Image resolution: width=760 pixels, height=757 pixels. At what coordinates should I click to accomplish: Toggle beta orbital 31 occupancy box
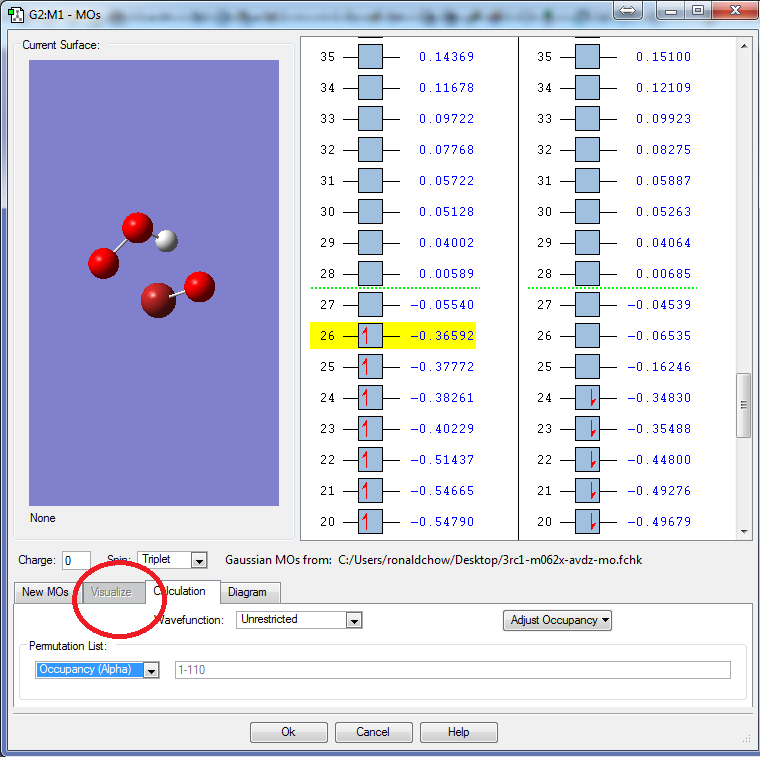point(587,180)
